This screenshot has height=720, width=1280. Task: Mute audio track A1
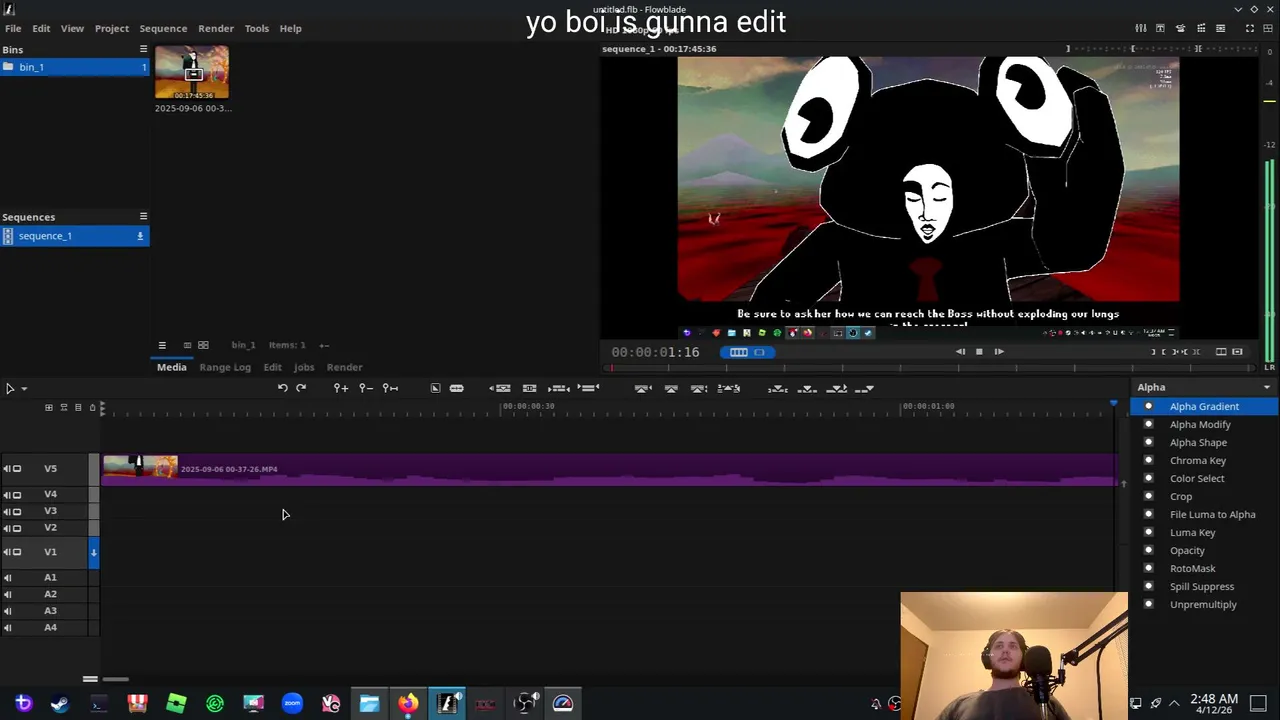[x=7, y=577]
